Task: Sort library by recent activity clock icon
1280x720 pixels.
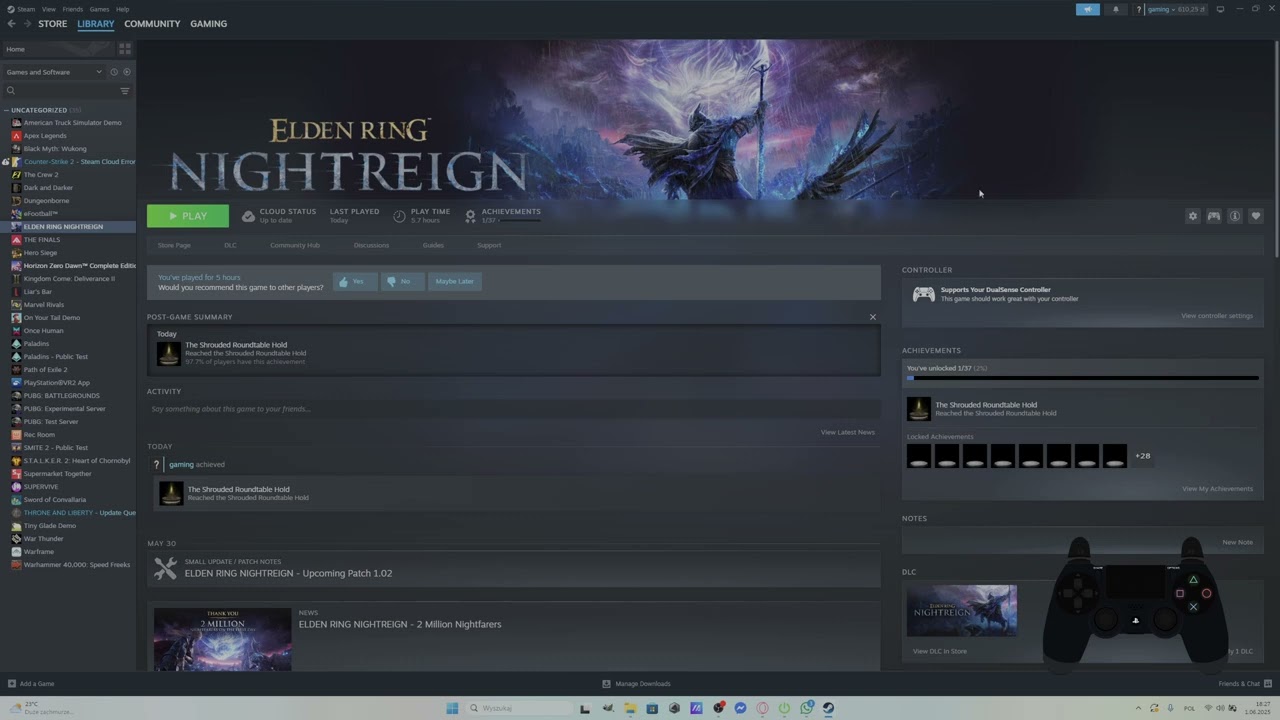Action: pyautogui.click(x=114, y=72)
